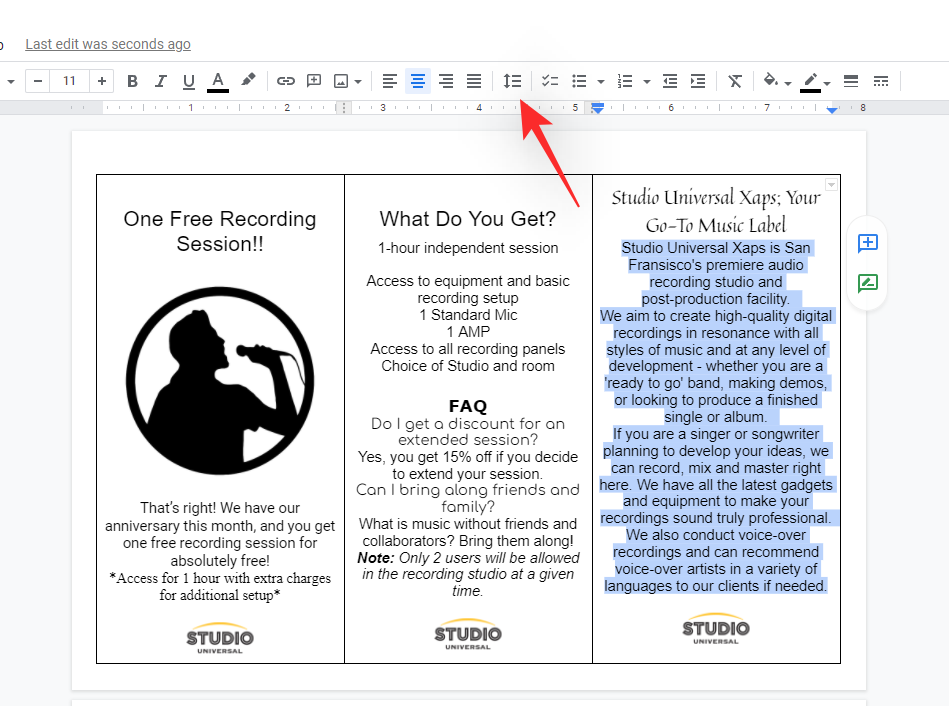The image size is (949, 706).
Task: Expand the bulleted list options dropdown
Action: pos(601,82)
